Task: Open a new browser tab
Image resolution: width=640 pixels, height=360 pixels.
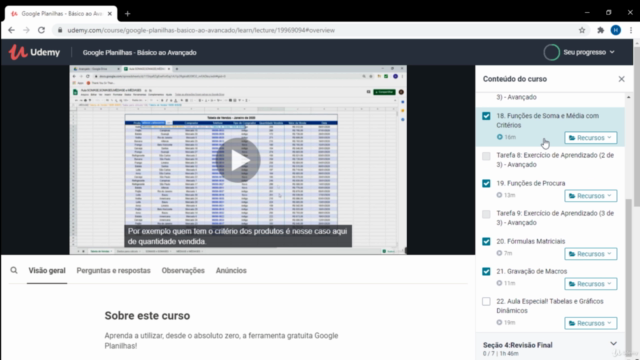Action: (x=127, y=13)
